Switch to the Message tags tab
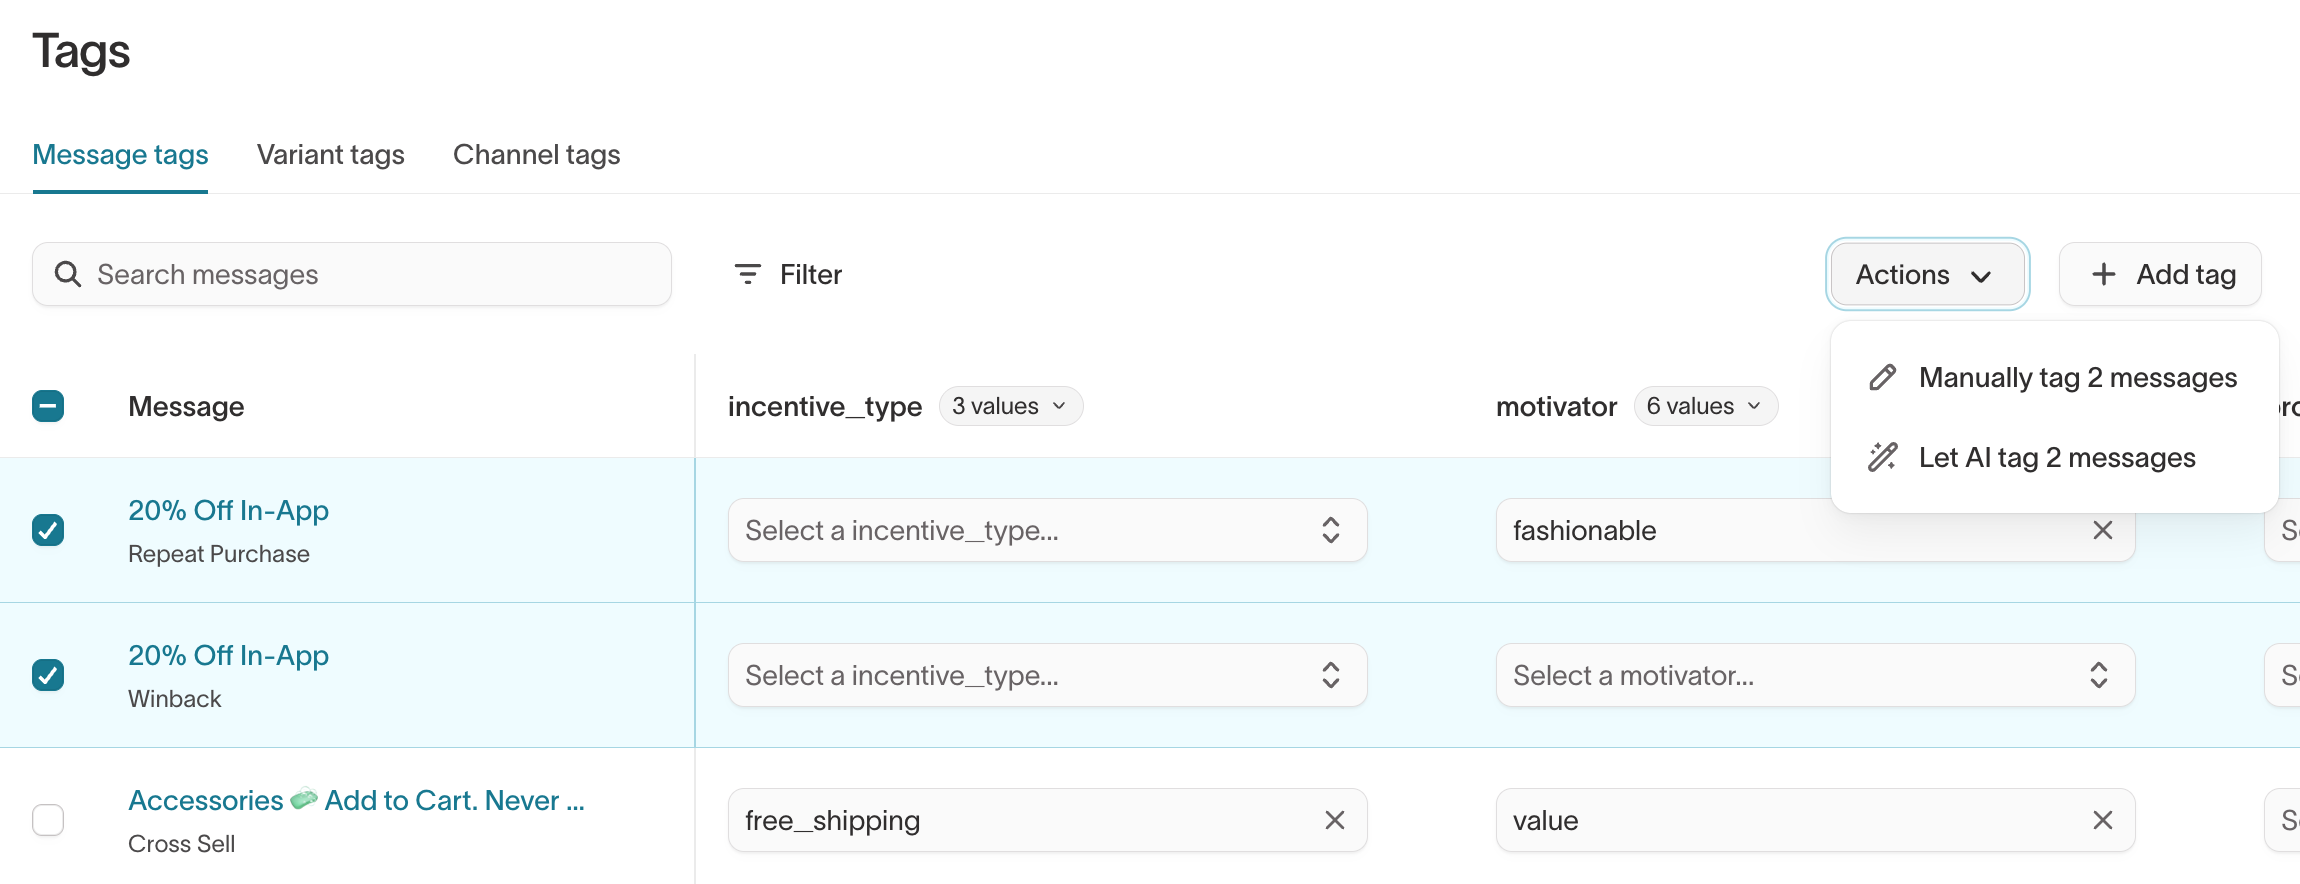The image size is (2300, 884). [120, 155]
